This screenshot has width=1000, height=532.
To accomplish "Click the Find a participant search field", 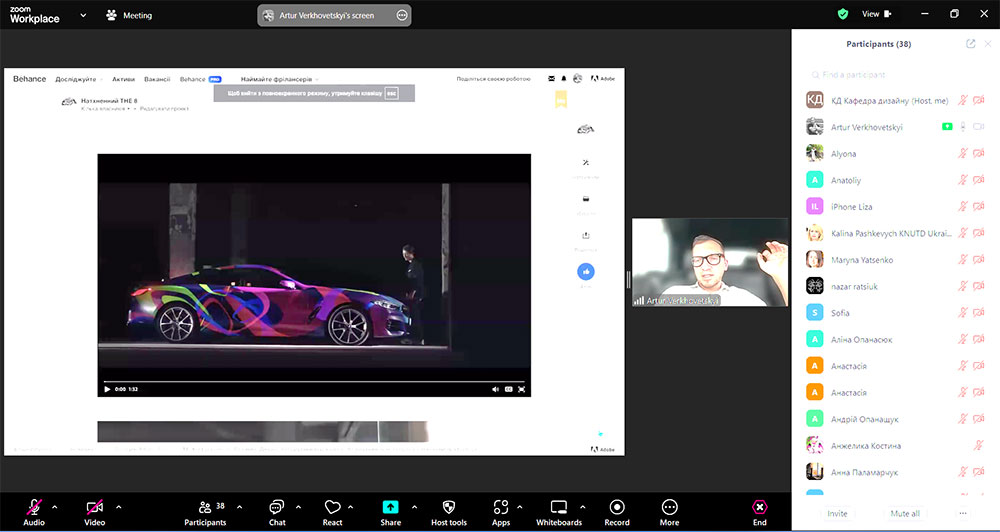I will pos(895,75).
